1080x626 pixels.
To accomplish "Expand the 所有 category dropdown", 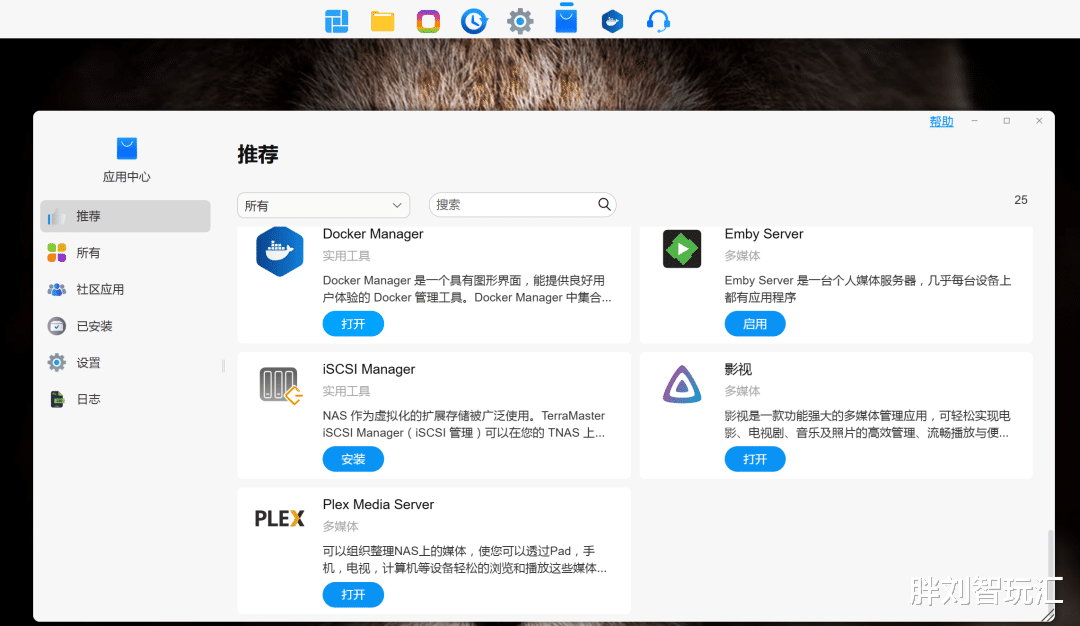I will [324, 205].
